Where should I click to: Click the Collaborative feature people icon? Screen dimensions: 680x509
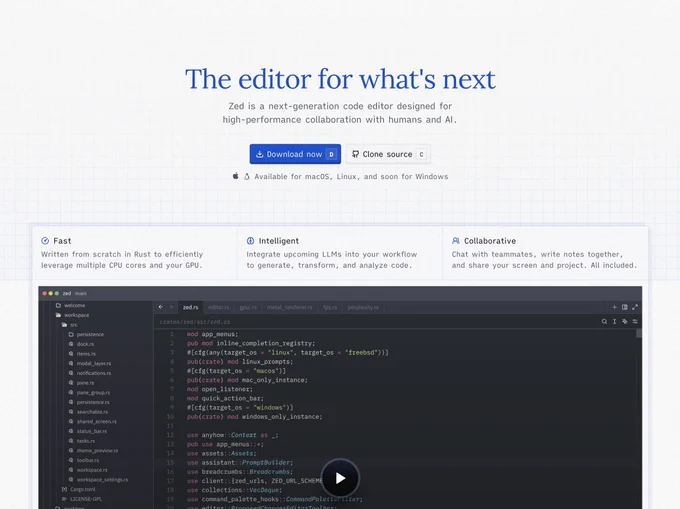tap(455, 241)
